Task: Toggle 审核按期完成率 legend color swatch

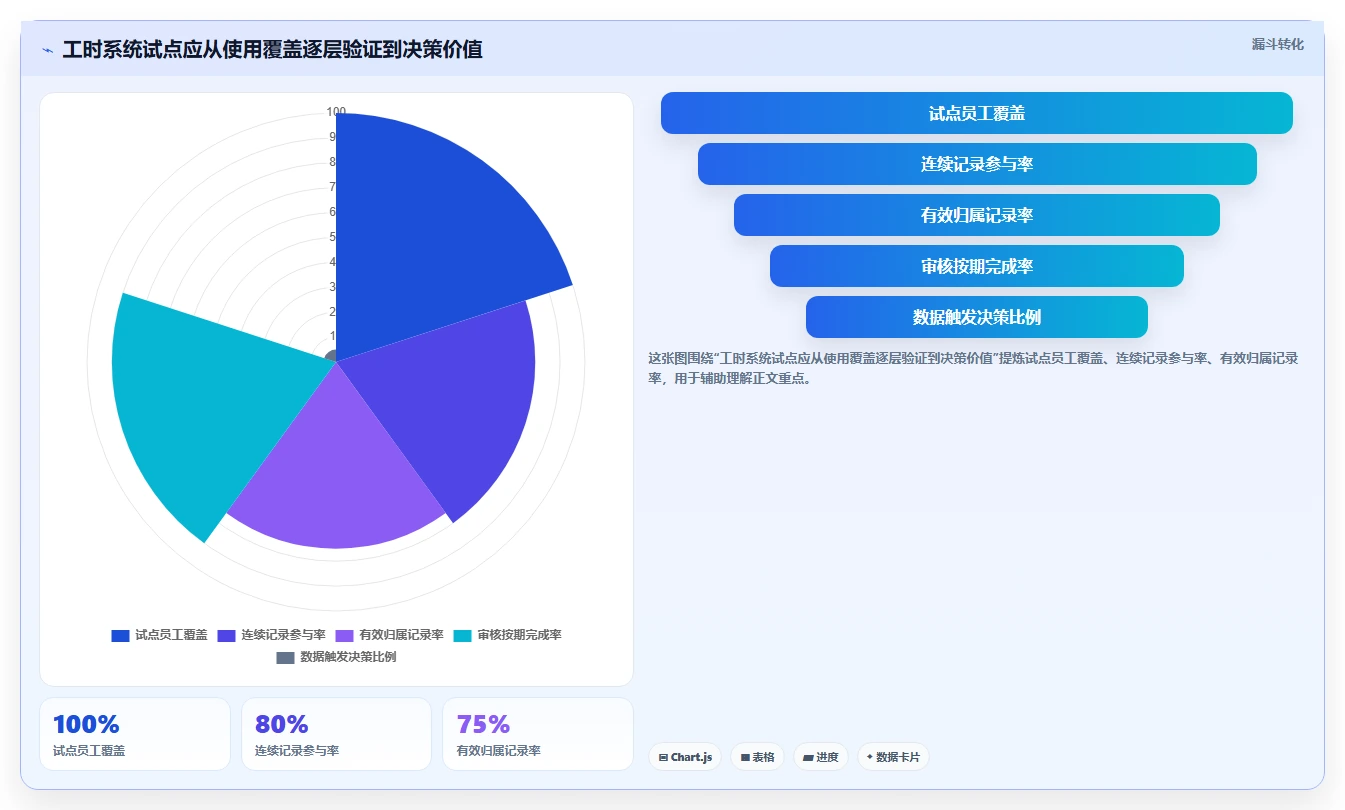Action: [x=462, y=635]
